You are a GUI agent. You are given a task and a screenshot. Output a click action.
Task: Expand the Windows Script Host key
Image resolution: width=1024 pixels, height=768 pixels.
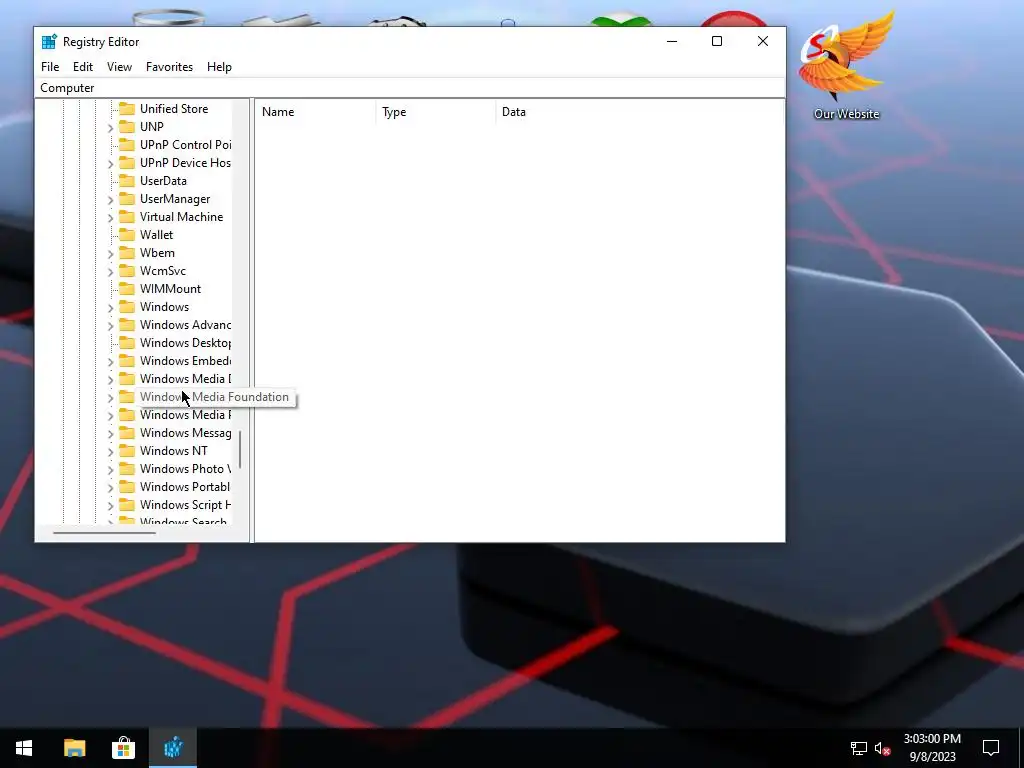coord(110,505)
